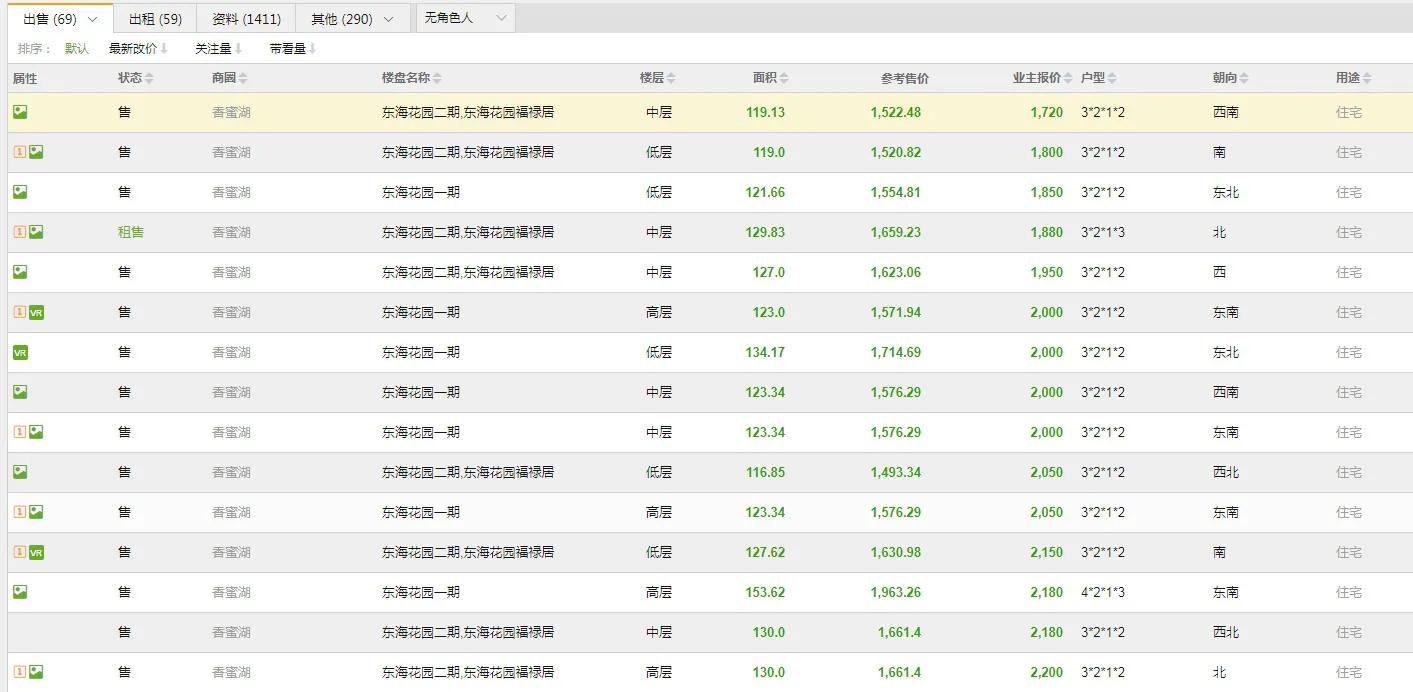Click the down arrow next to 最新改价

166,47
